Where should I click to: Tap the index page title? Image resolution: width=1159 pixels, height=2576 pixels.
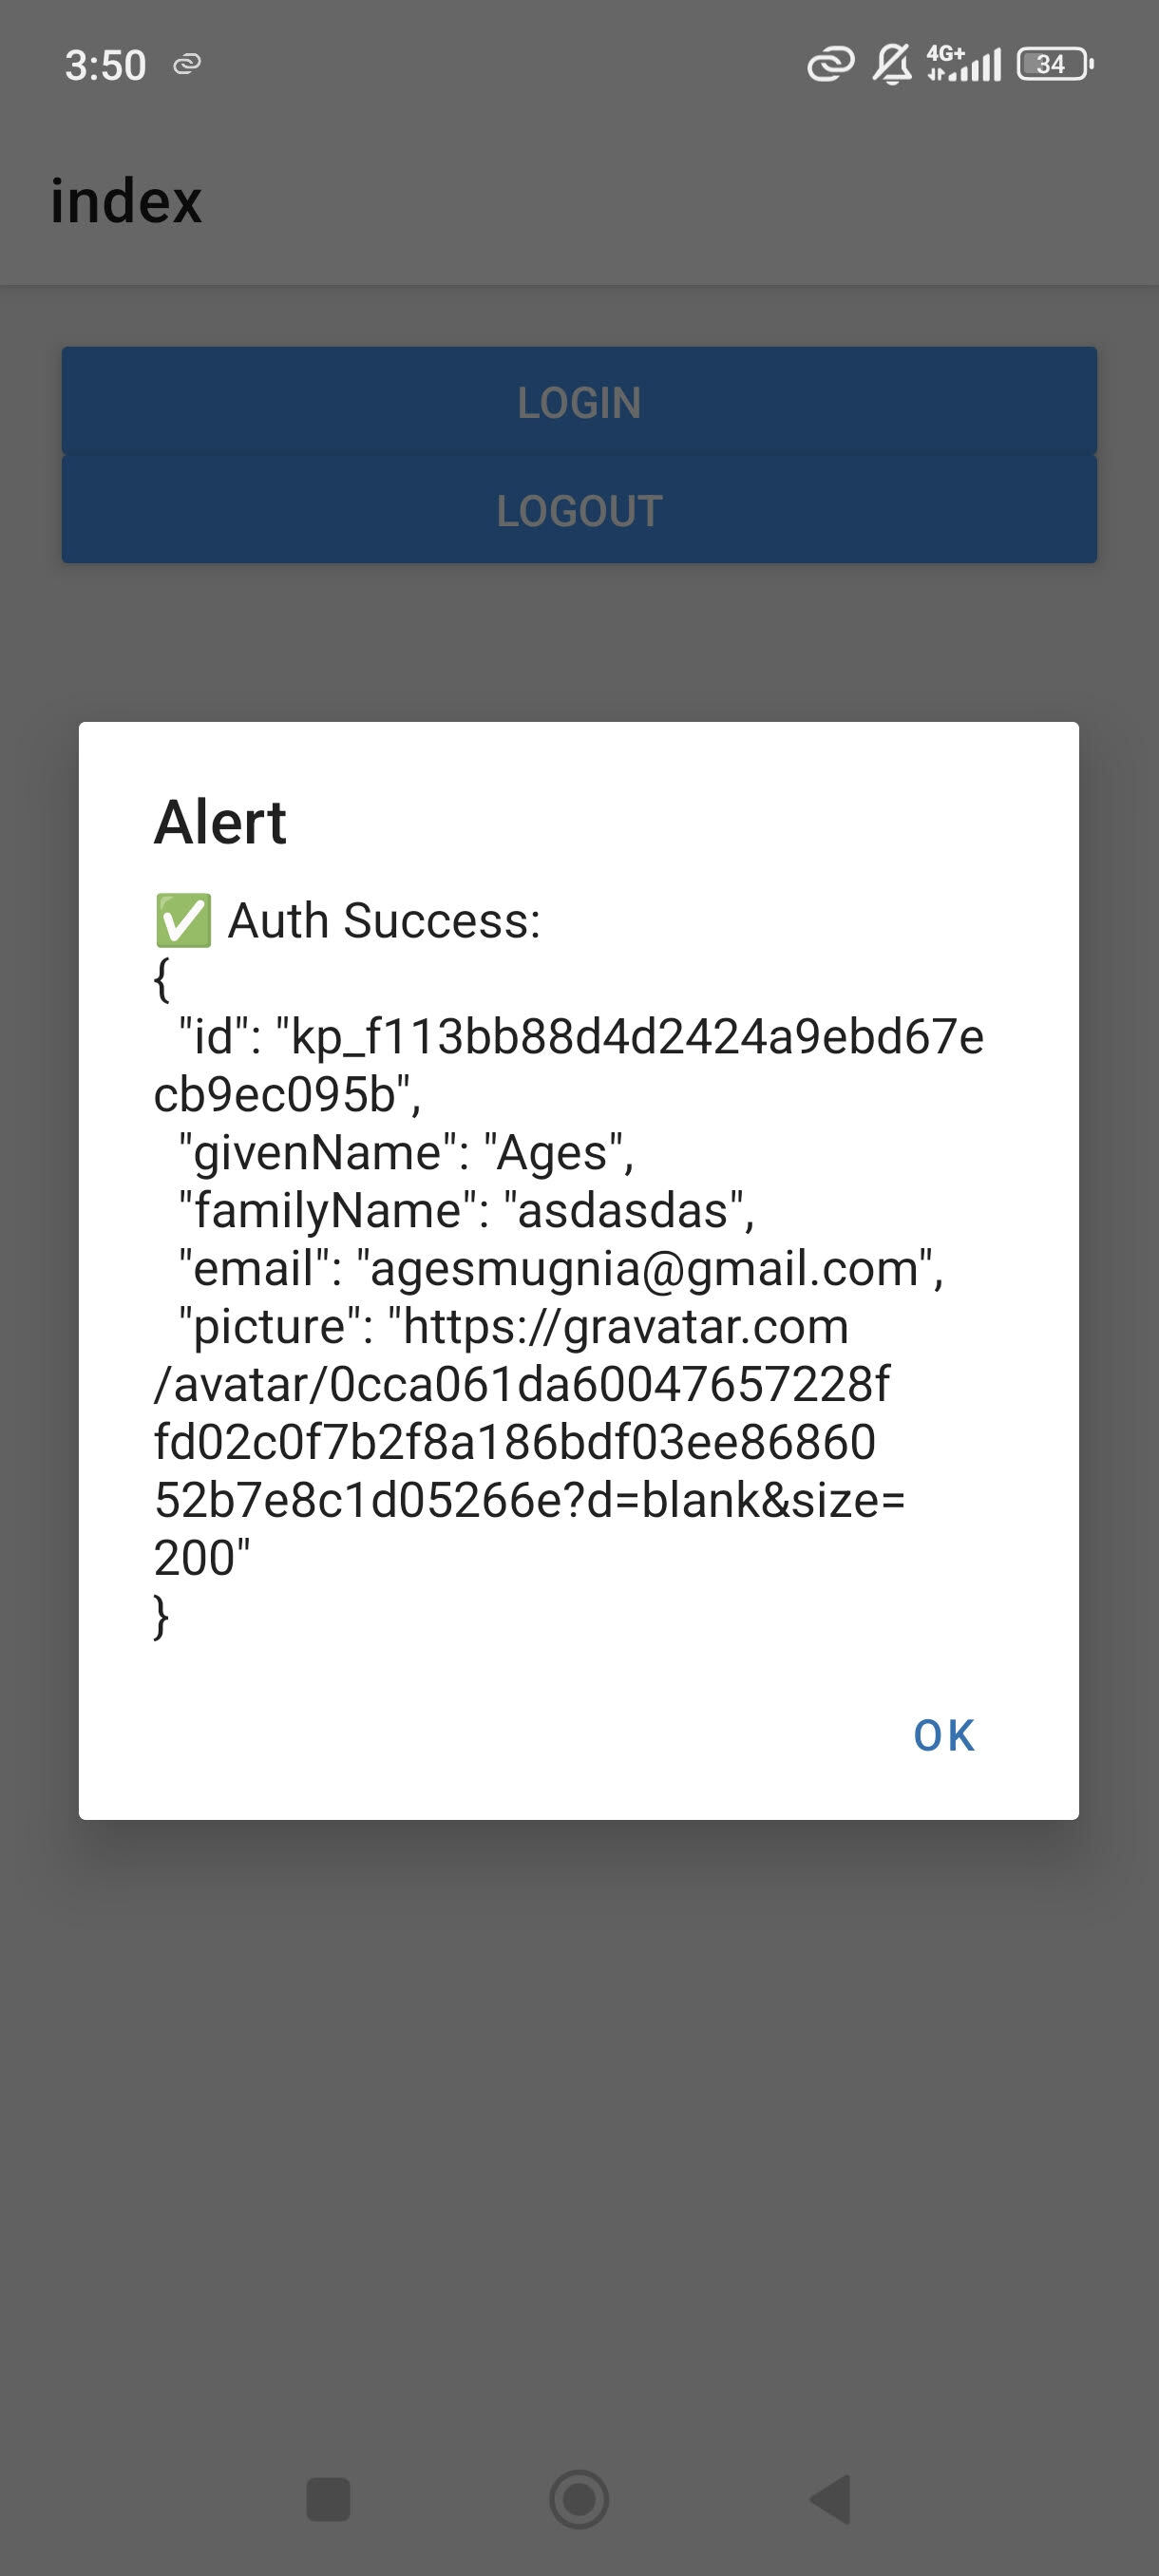pos(126,201)
